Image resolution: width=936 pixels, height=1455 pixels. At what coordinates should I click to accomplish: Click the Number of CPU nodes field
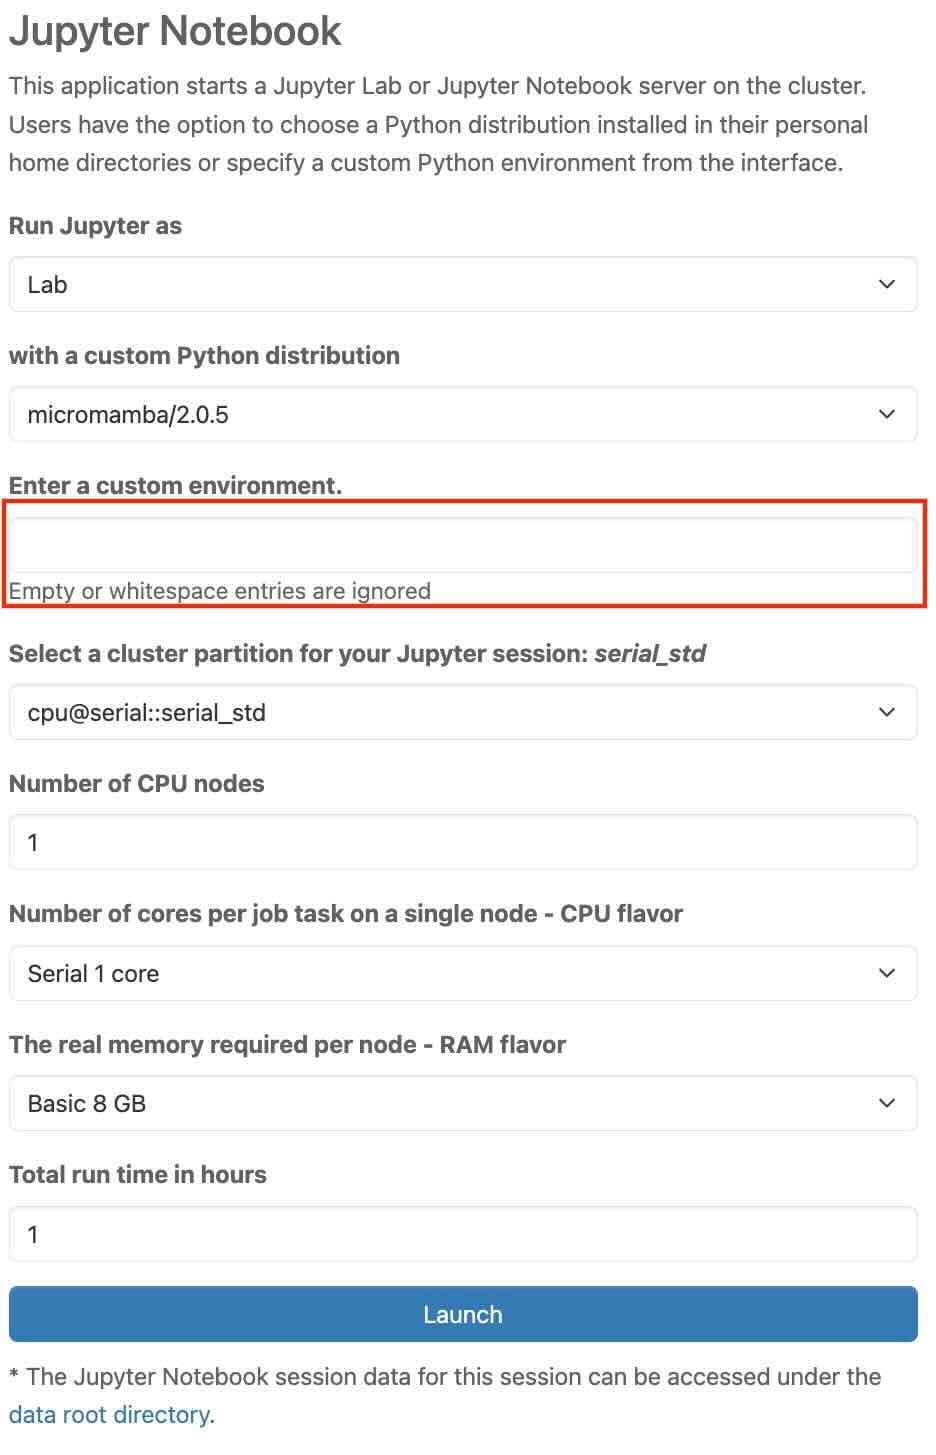[x=462, y=842]
